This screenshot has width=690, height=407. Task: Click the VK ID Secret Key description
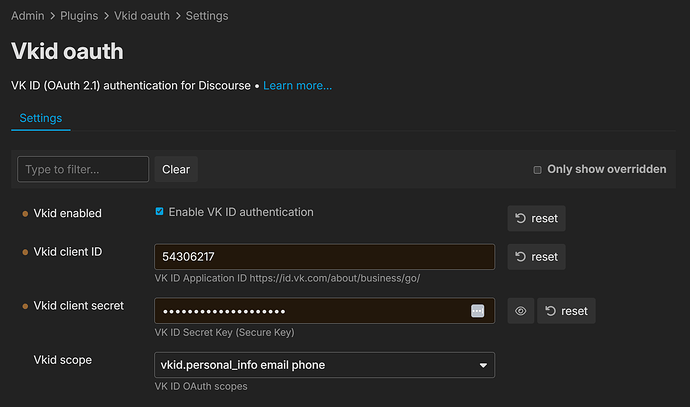tap(224, 333)
